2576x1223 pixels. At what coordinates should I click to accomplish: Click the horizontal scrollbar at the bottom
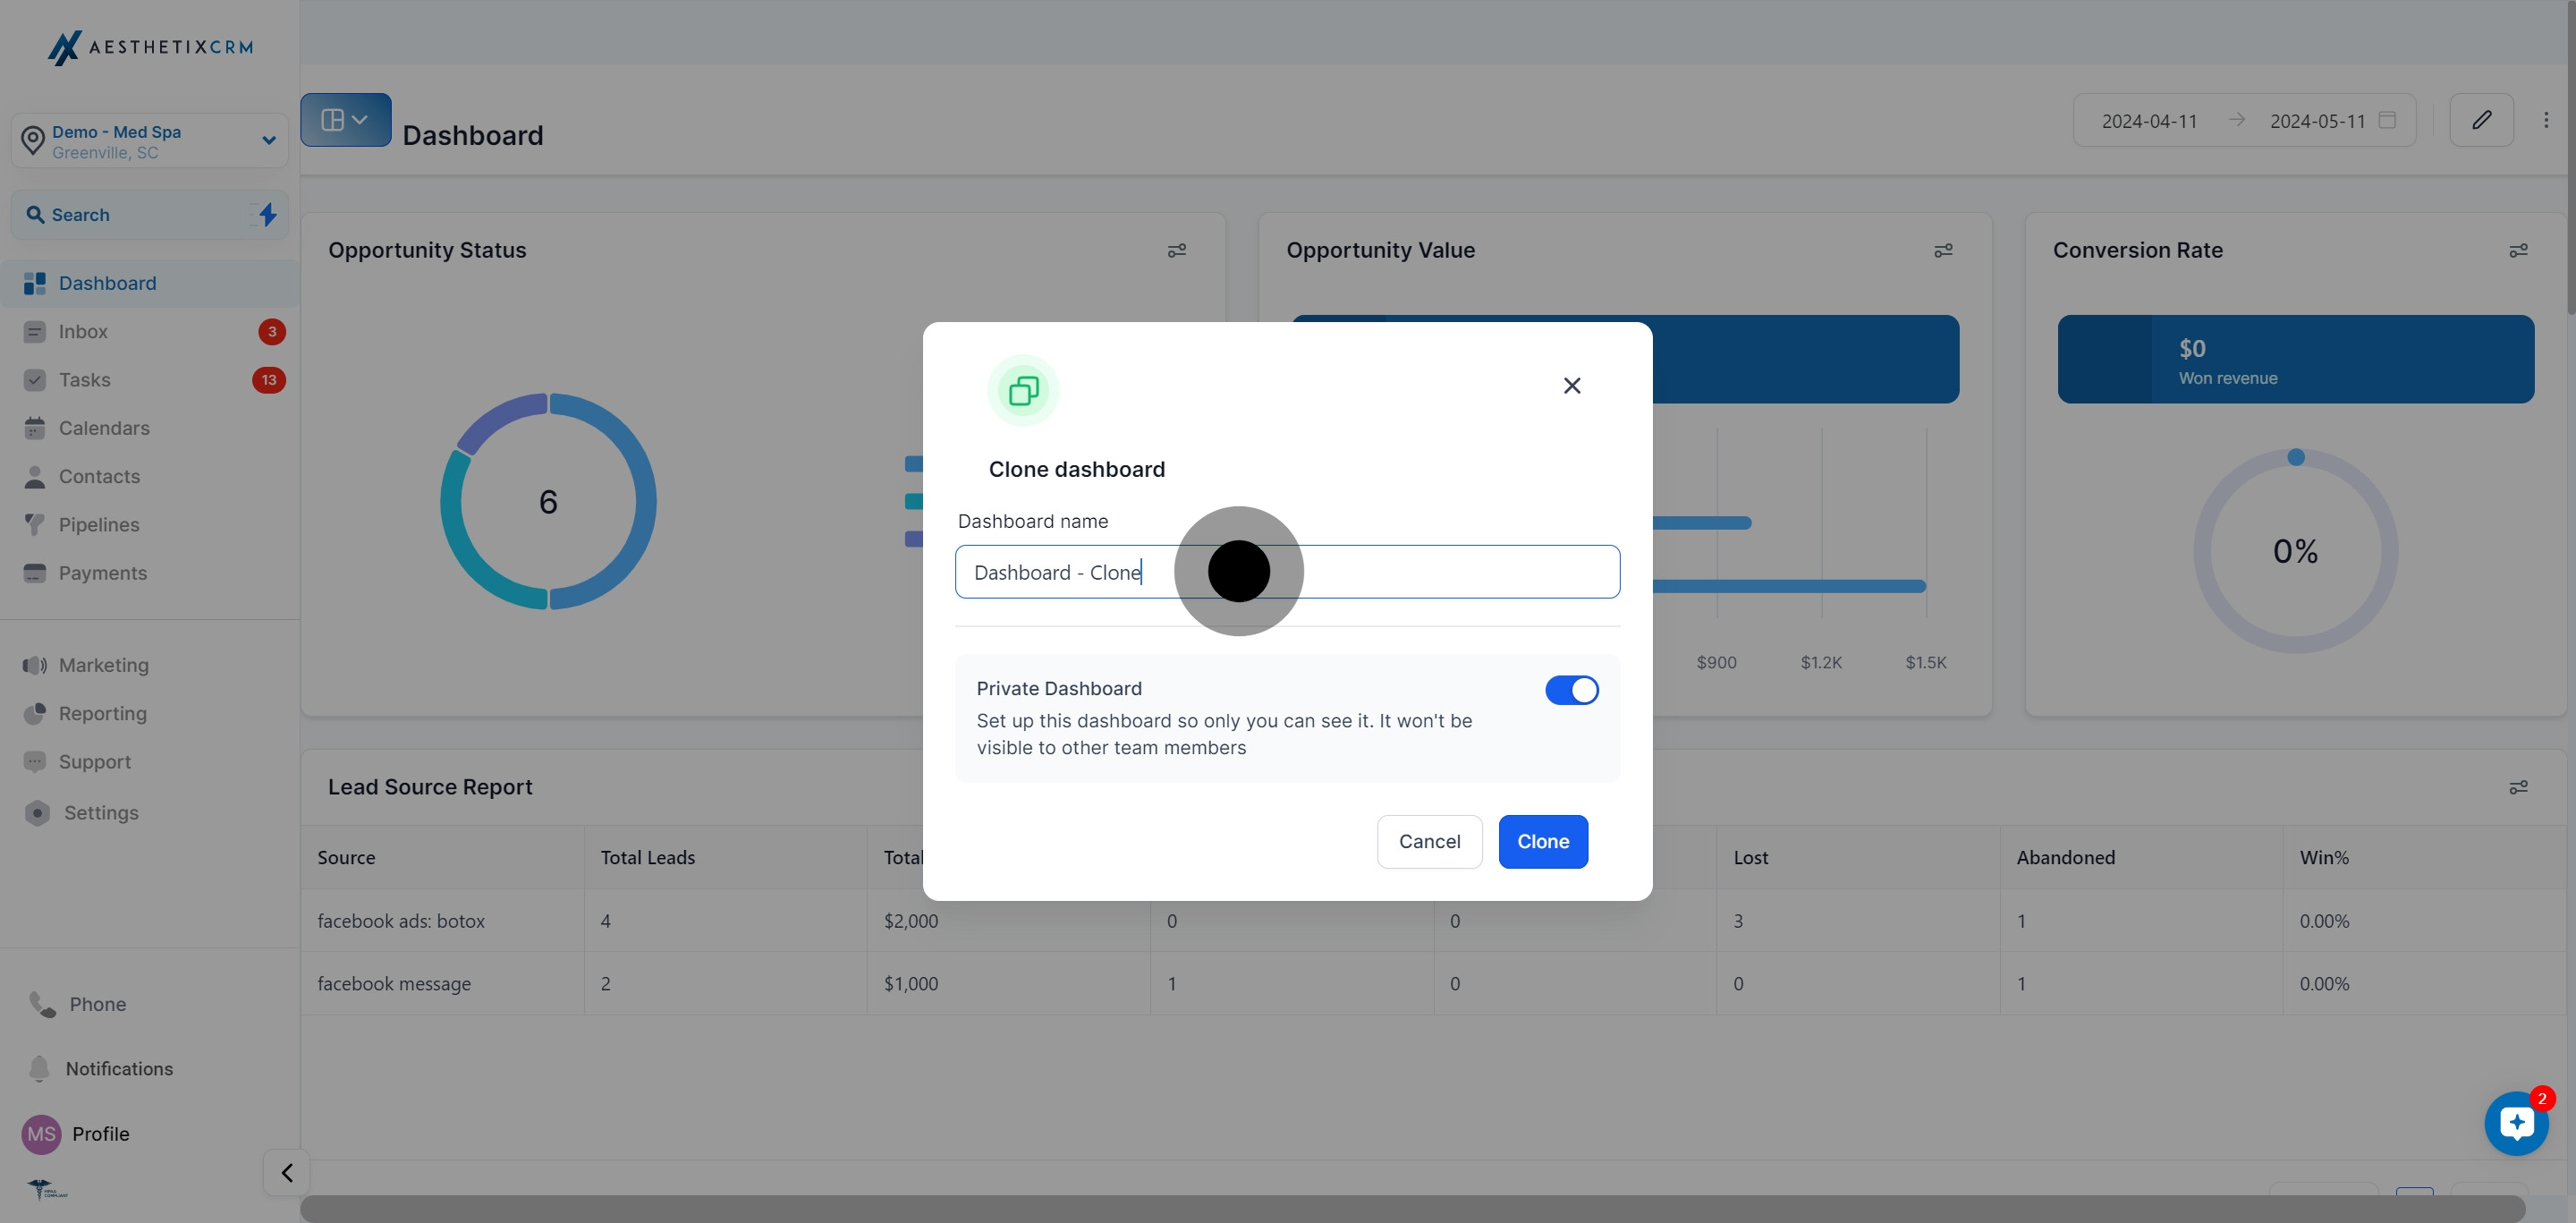click(x=1412, y=1208)
